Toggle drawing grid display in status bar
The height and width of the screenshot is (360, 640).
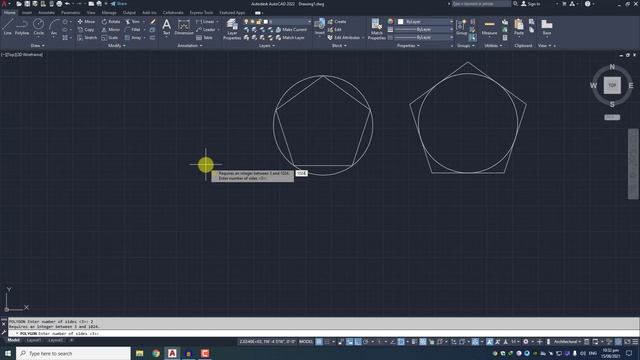[x=319, y=342]
